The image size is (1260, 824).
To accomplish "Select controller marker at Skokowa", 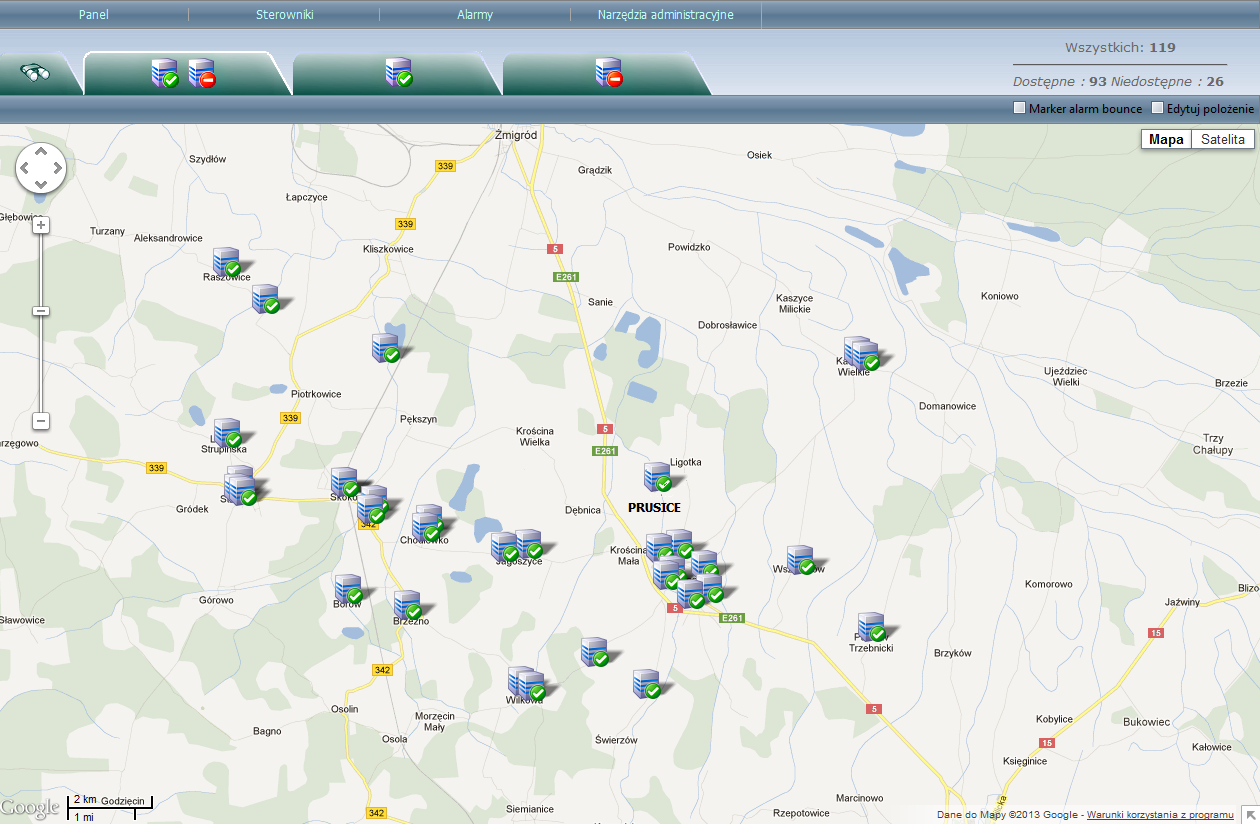I will point(346,483).
